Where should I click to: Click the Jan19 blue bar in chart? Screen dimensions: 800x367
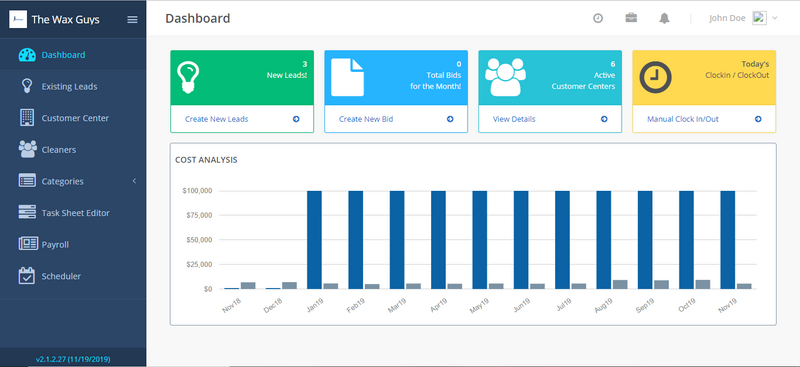(x=314, y=240)
